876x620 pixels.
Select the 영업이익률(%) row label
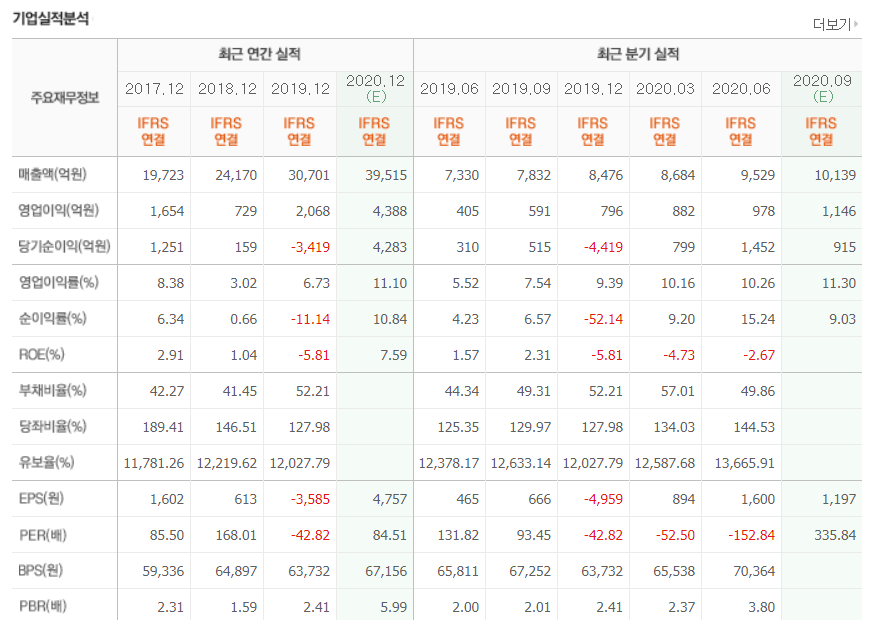pyautogui.click(x=59, y=283)
